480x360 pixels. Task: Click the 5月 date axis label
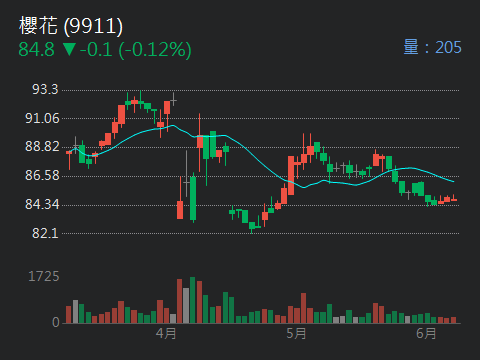296,333
